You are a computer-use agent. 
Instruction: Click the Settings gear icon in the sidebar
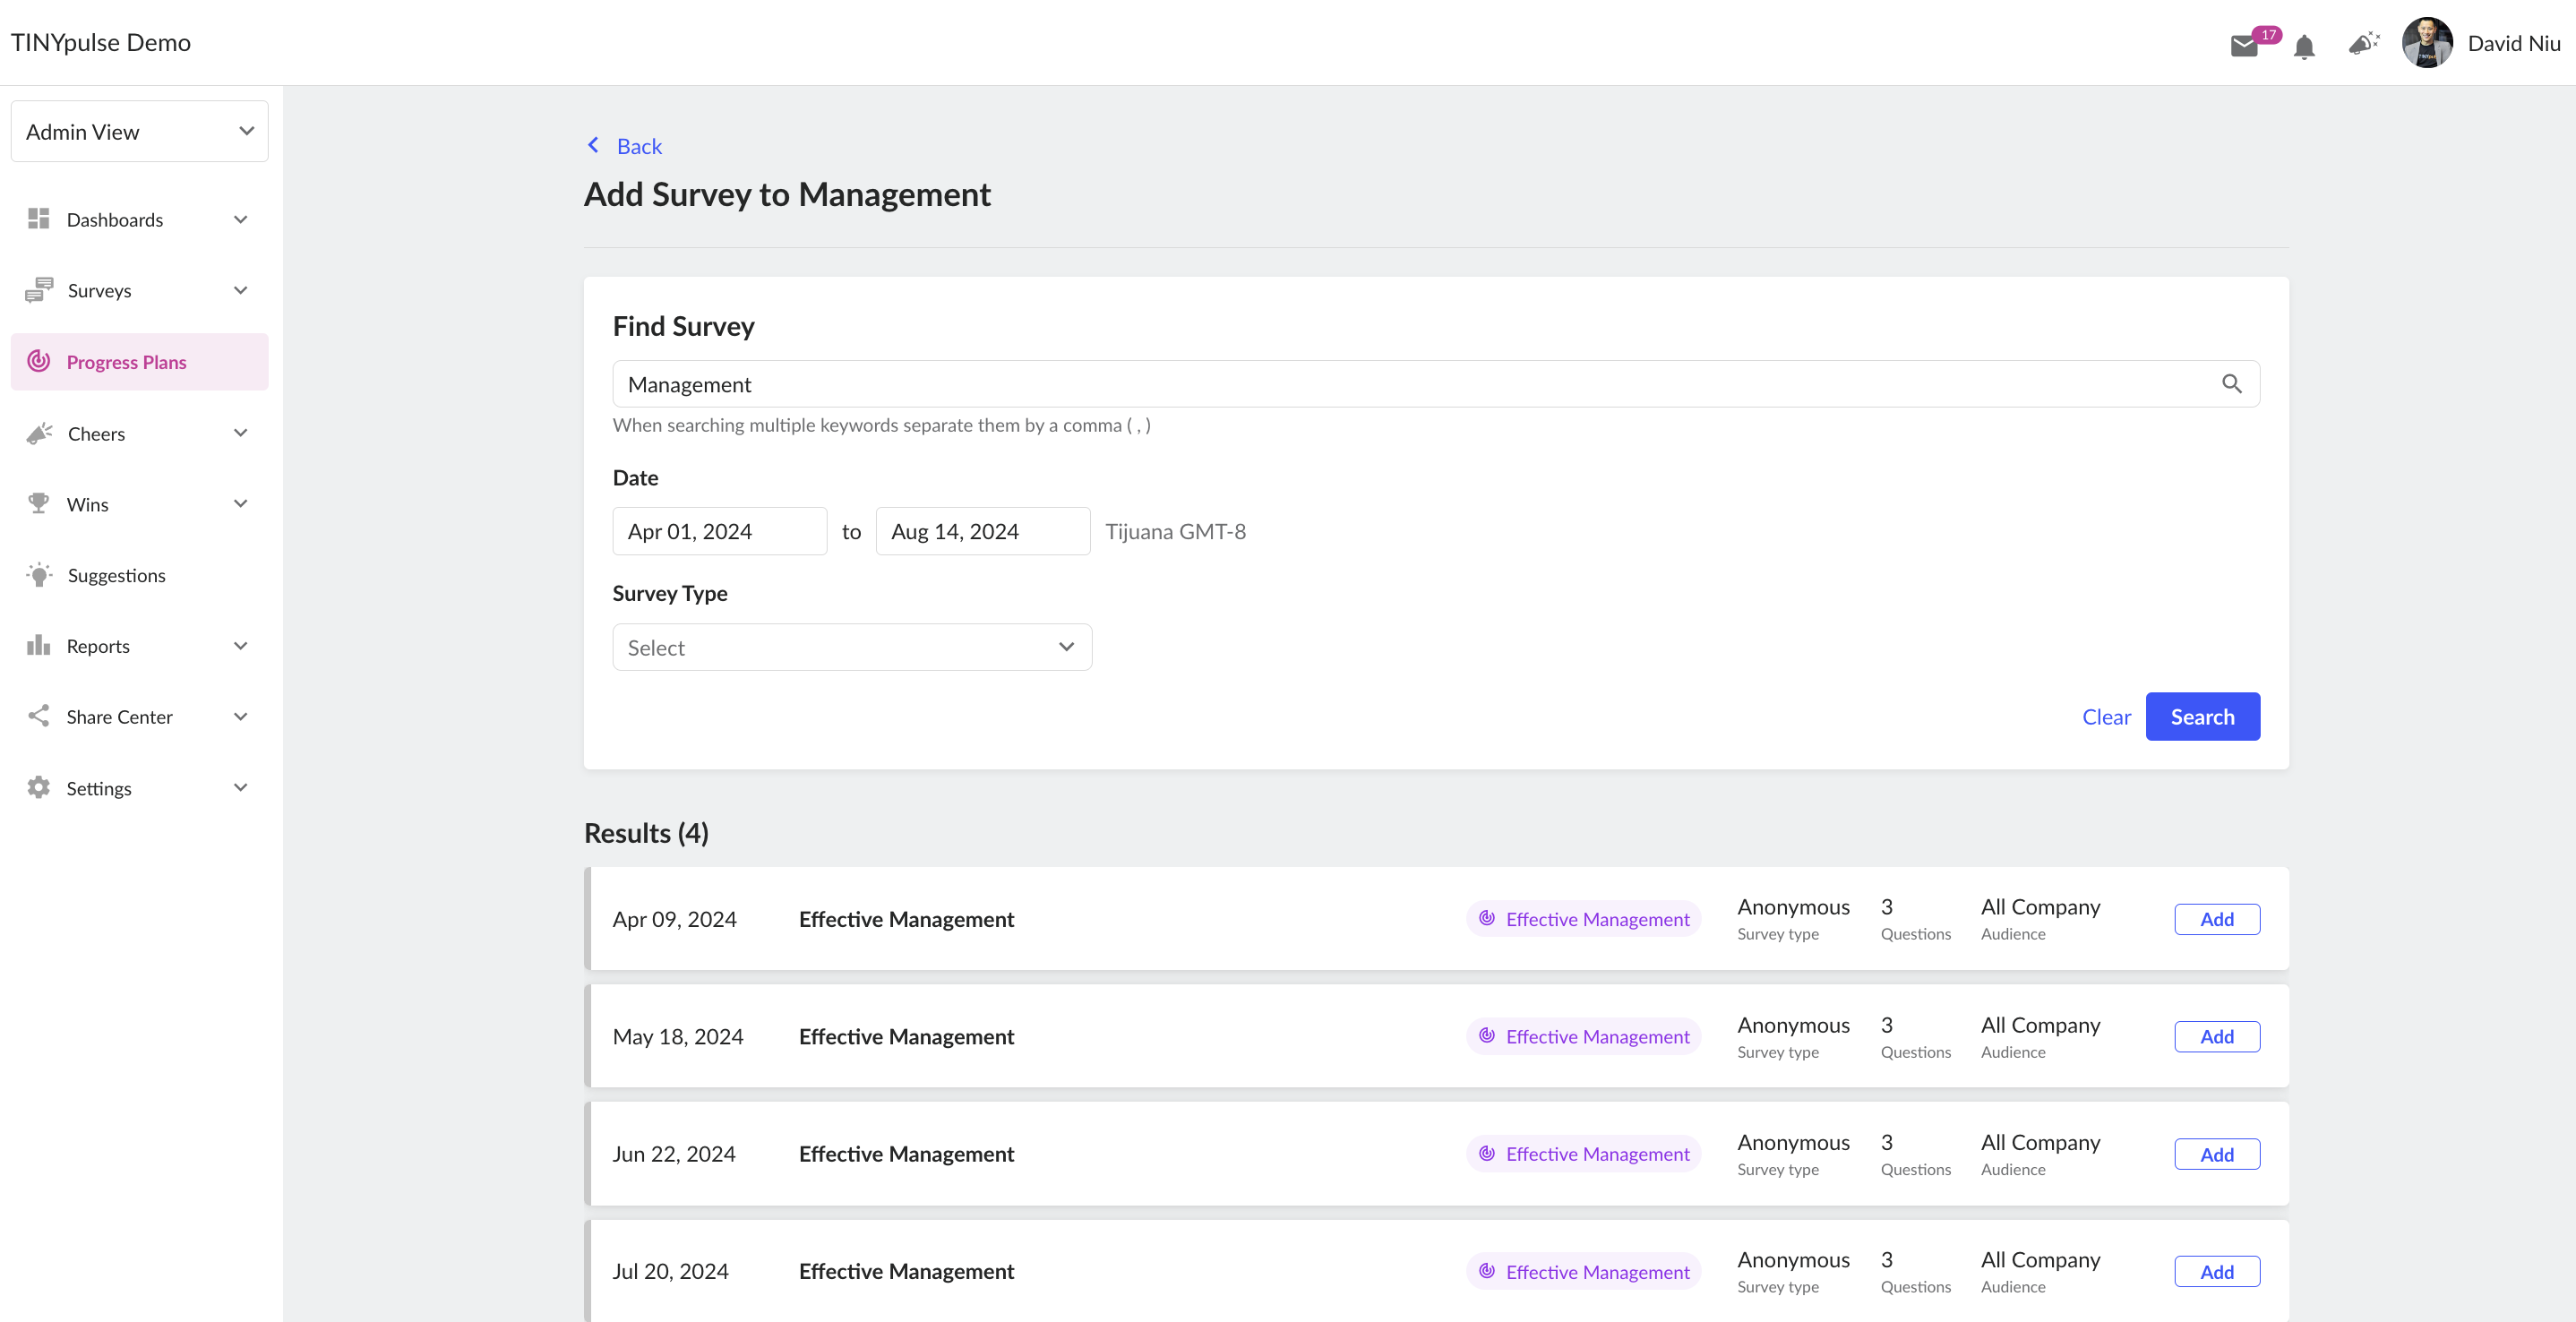39,788
